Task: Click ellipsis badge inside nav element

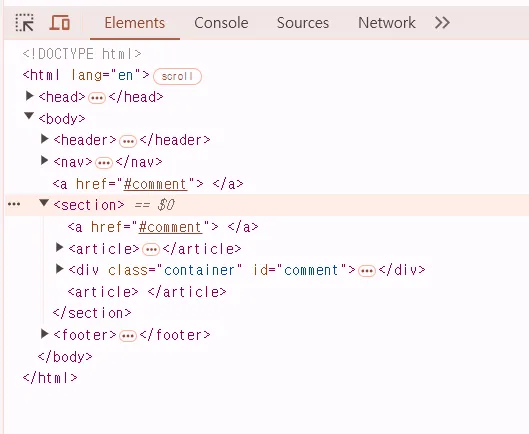Action: (104, 163)
